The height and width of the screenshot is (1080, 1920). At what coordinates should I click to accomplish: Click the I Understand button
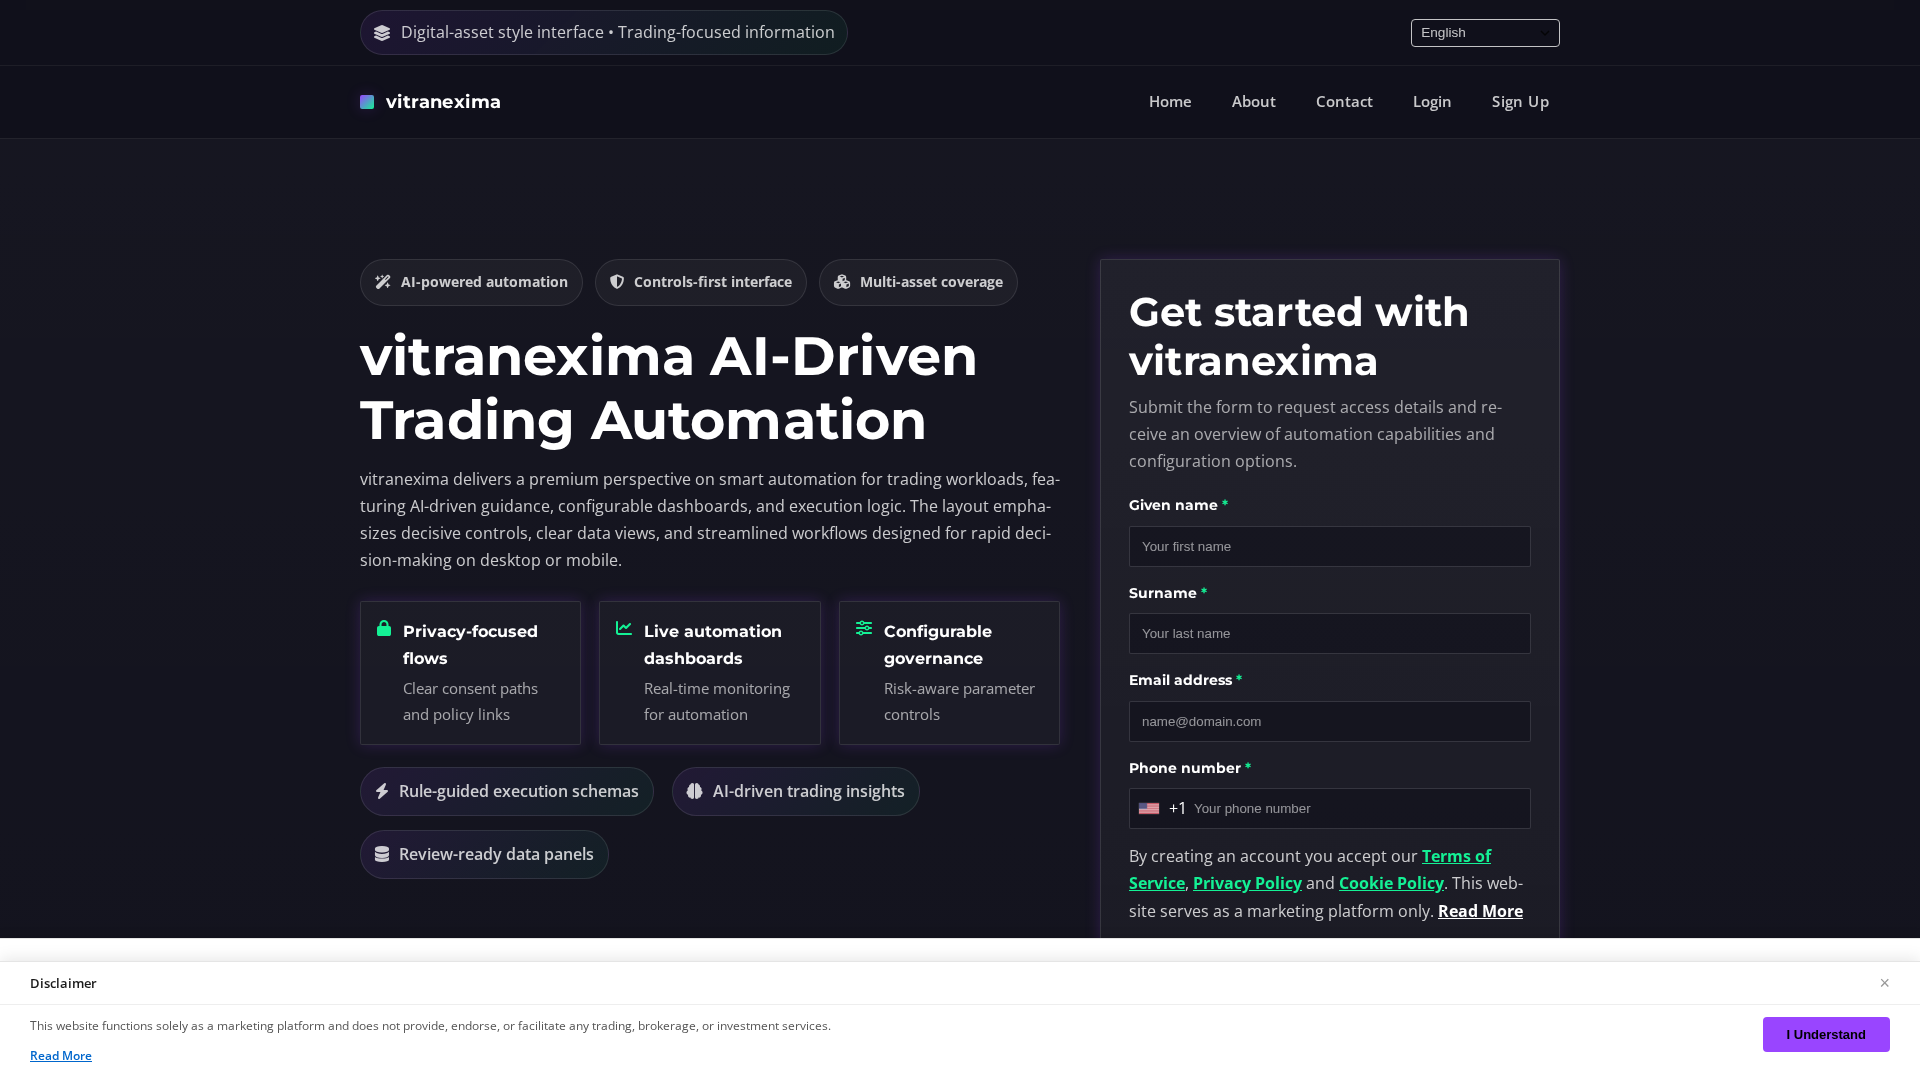coord(1826,1034)
